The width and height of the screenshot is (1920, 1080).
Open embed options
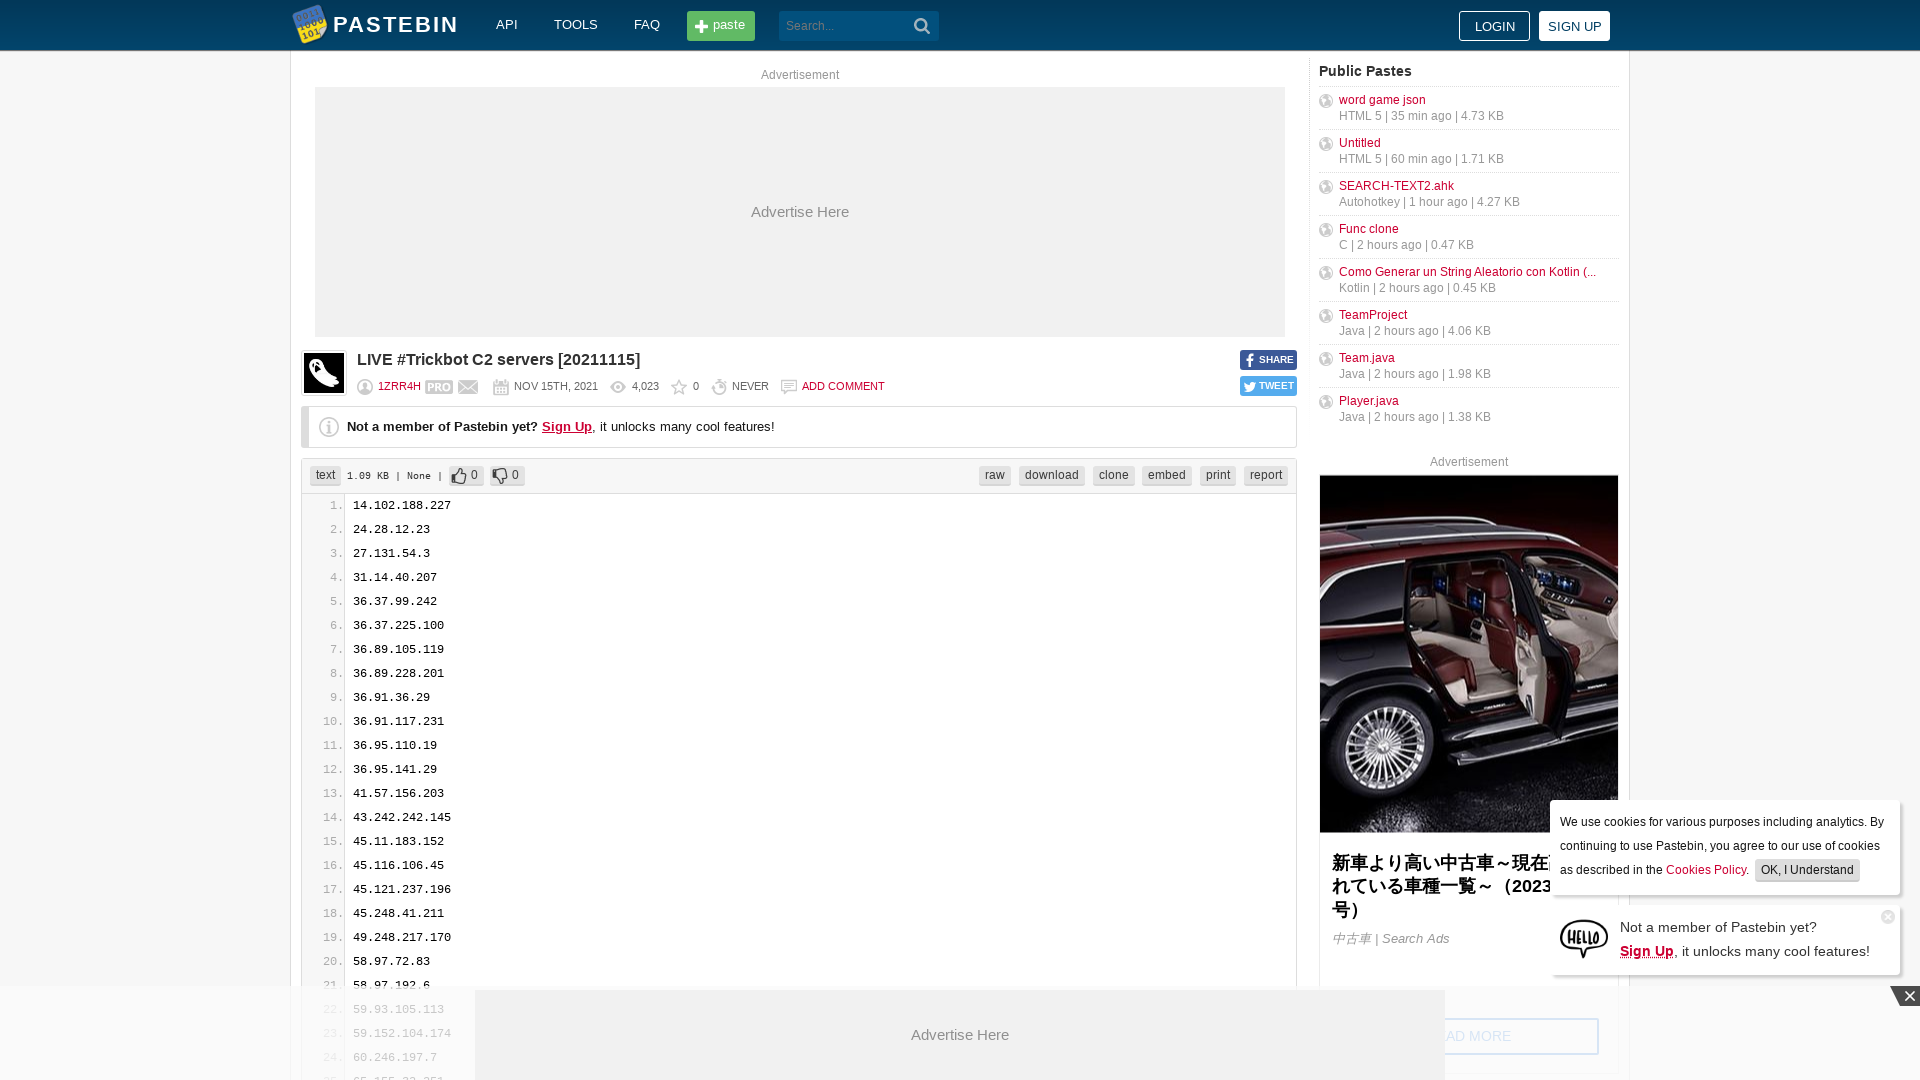click(x=1167, y=476)
